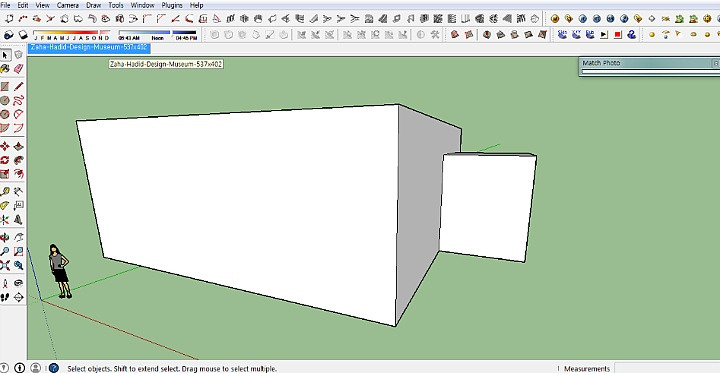Select the Walk footprints tool

point(5,297)
